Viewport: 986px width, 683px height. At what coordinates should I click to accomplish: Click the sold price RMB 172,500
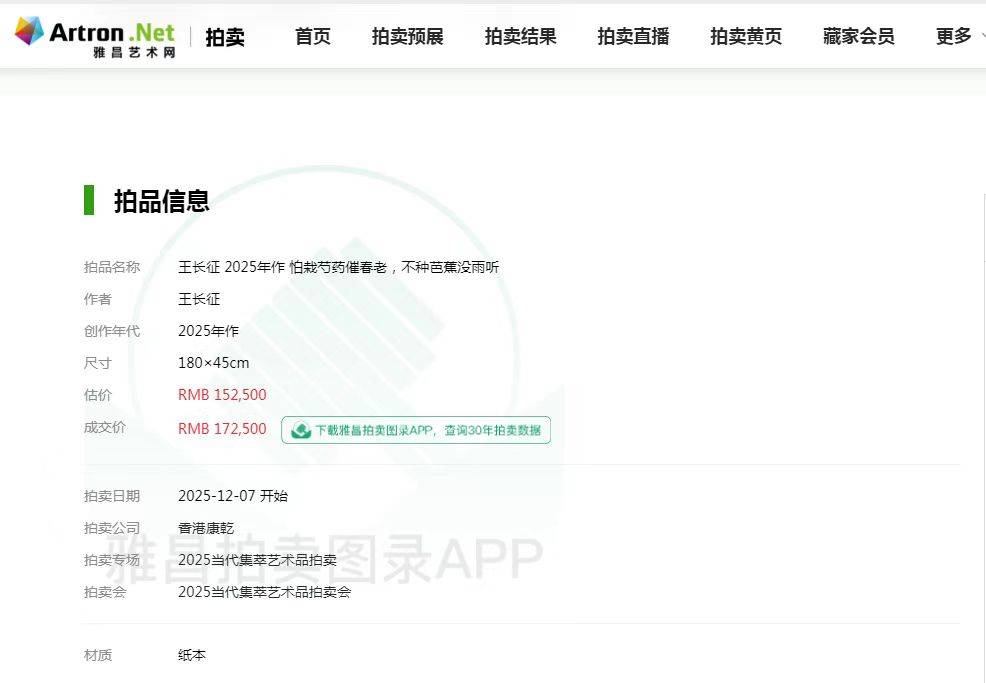tap(222, 429)
